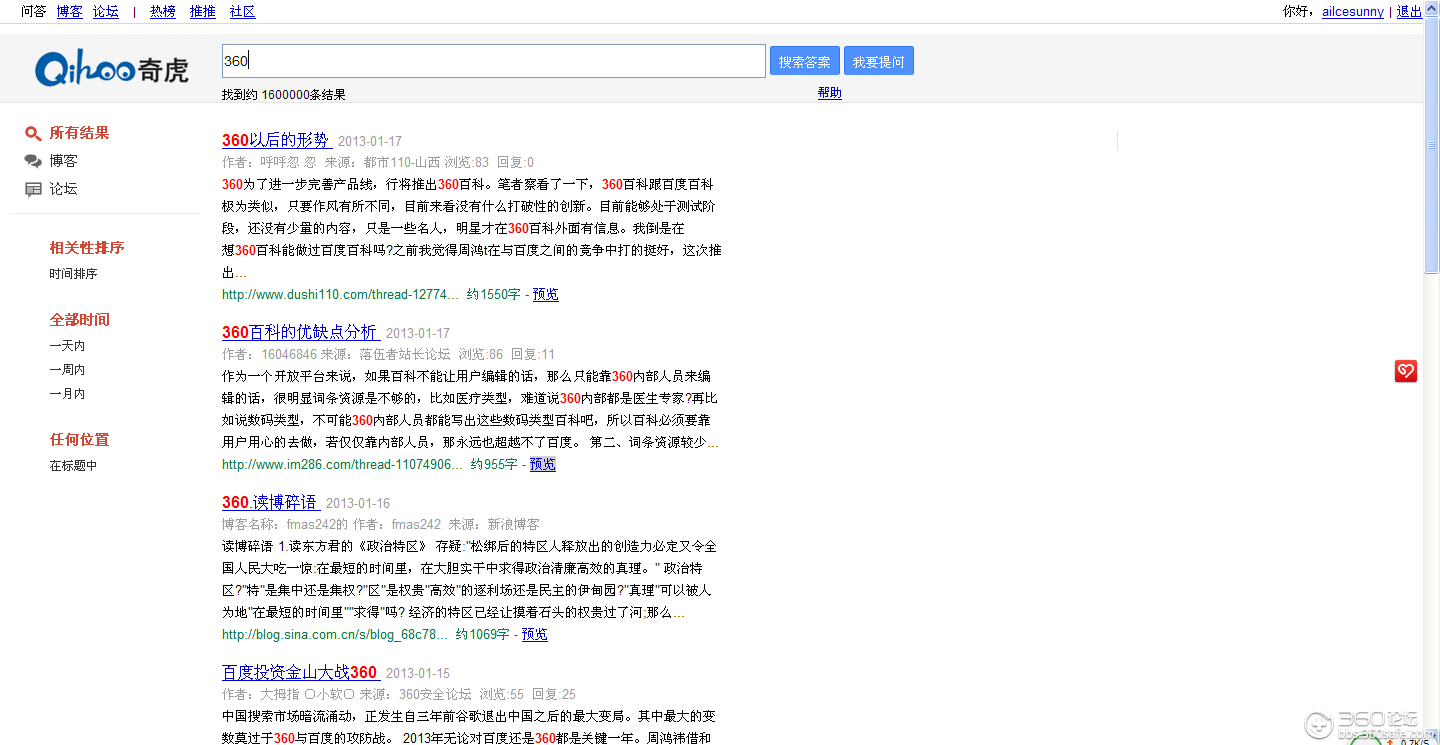This screenshot has height=745, width=1440.
Task: Filter results by 论坛 in sidebar
Action: (x=64, y=189)
